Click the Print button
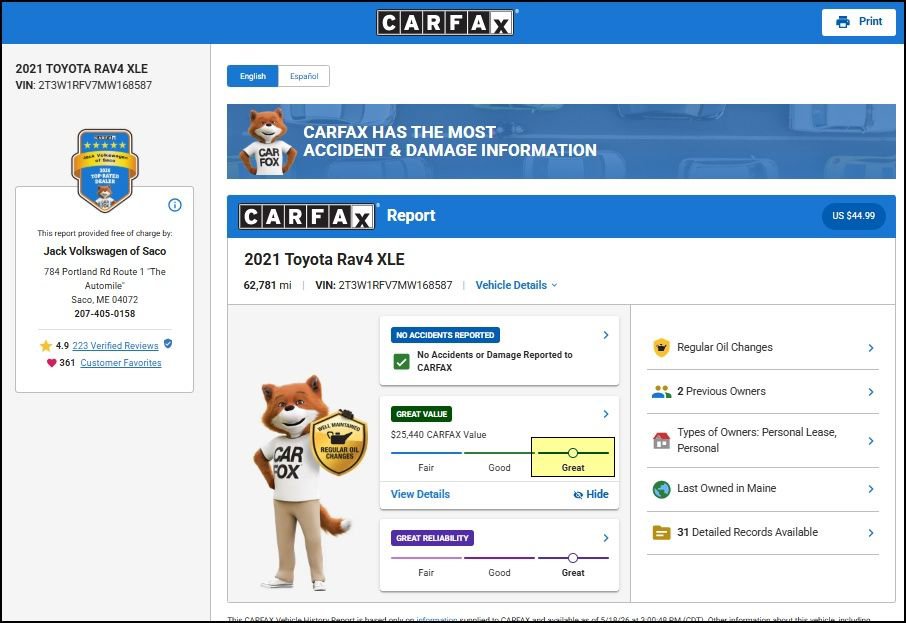 click(x=859, y=22)
